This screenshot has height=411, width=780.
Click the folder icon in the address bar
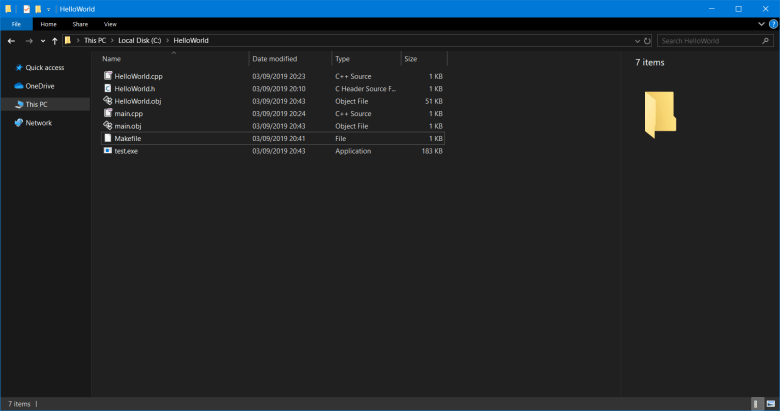(68, 40)
